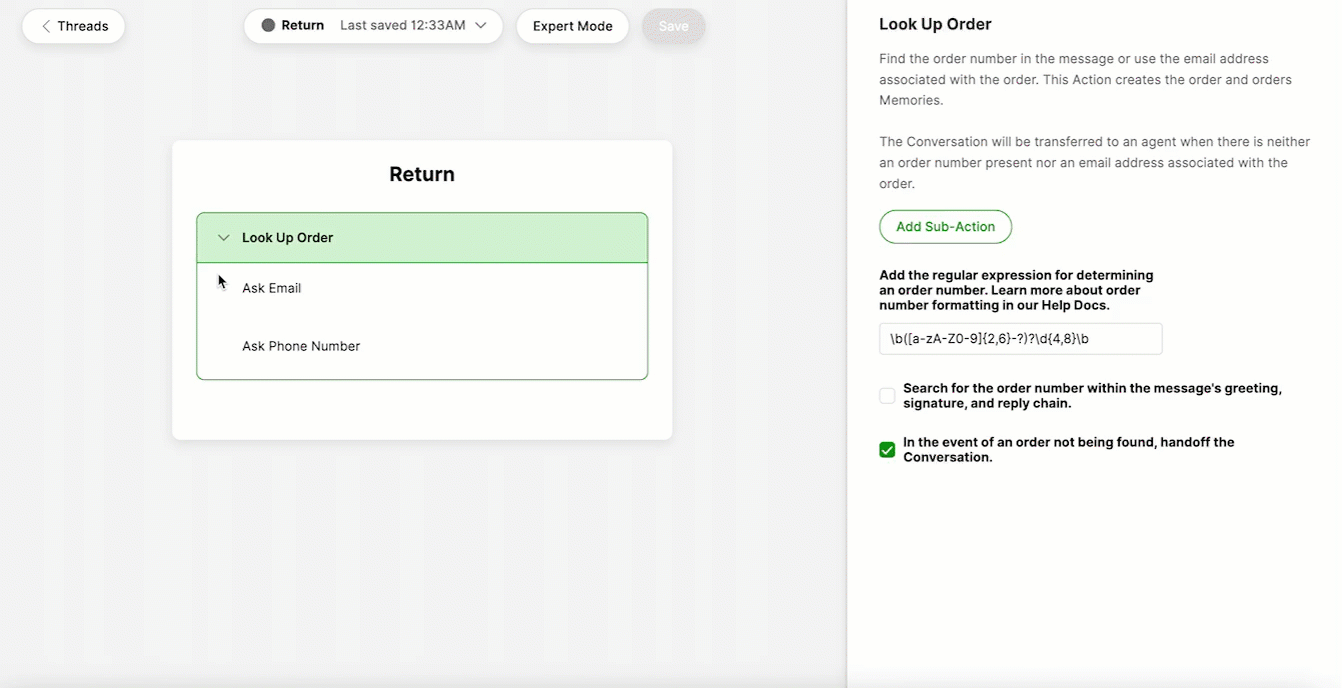
Task: Click the 'In the event of an order' label text
Action: (x=1069, y=450)
